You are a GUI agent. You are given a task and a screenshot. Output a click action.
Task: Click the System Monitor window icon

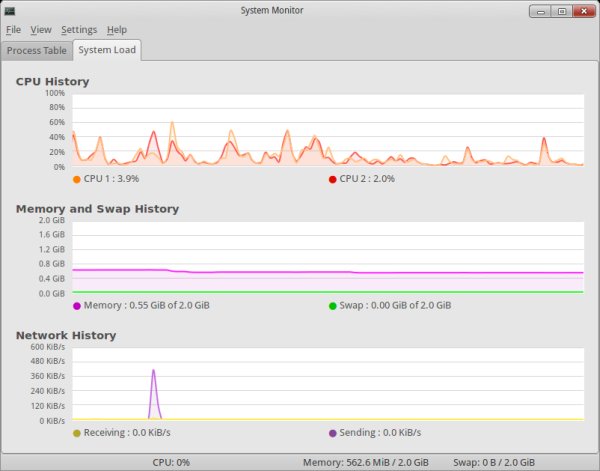(10, 10)
